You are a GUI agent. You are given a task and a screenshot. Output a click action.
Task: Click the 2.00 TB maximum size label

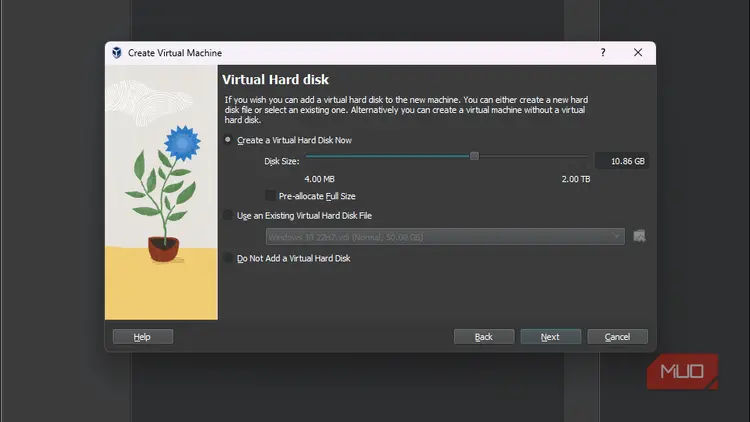click(576, 179)
